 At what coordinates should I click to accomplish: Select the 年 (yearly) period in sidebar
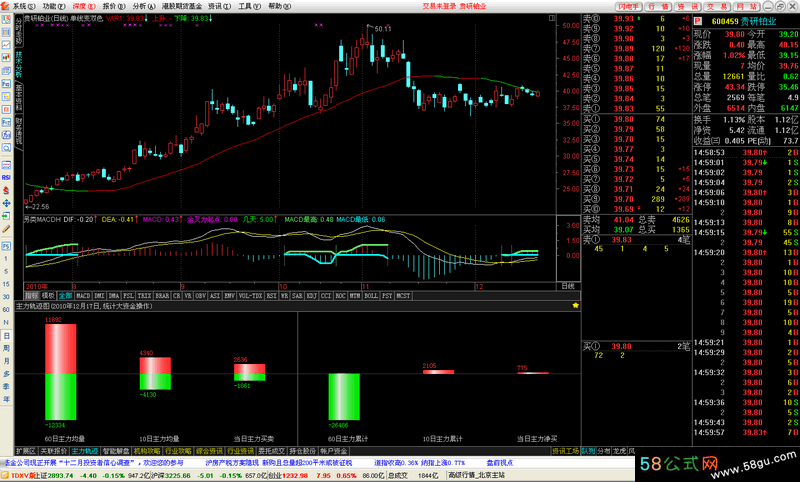[x=6, y=399]
